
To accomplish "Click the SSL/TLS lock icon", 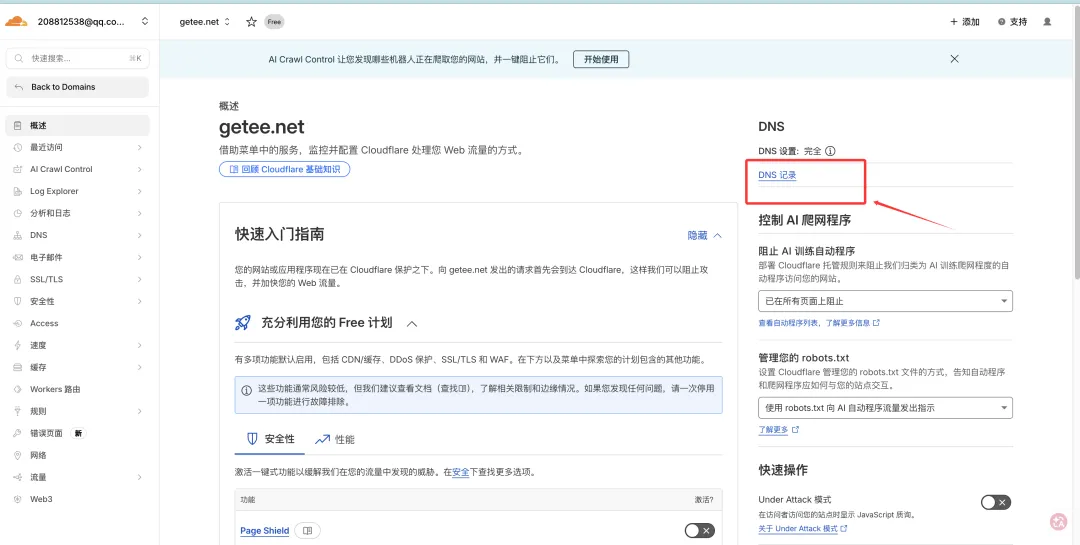I will pos(18,280).
